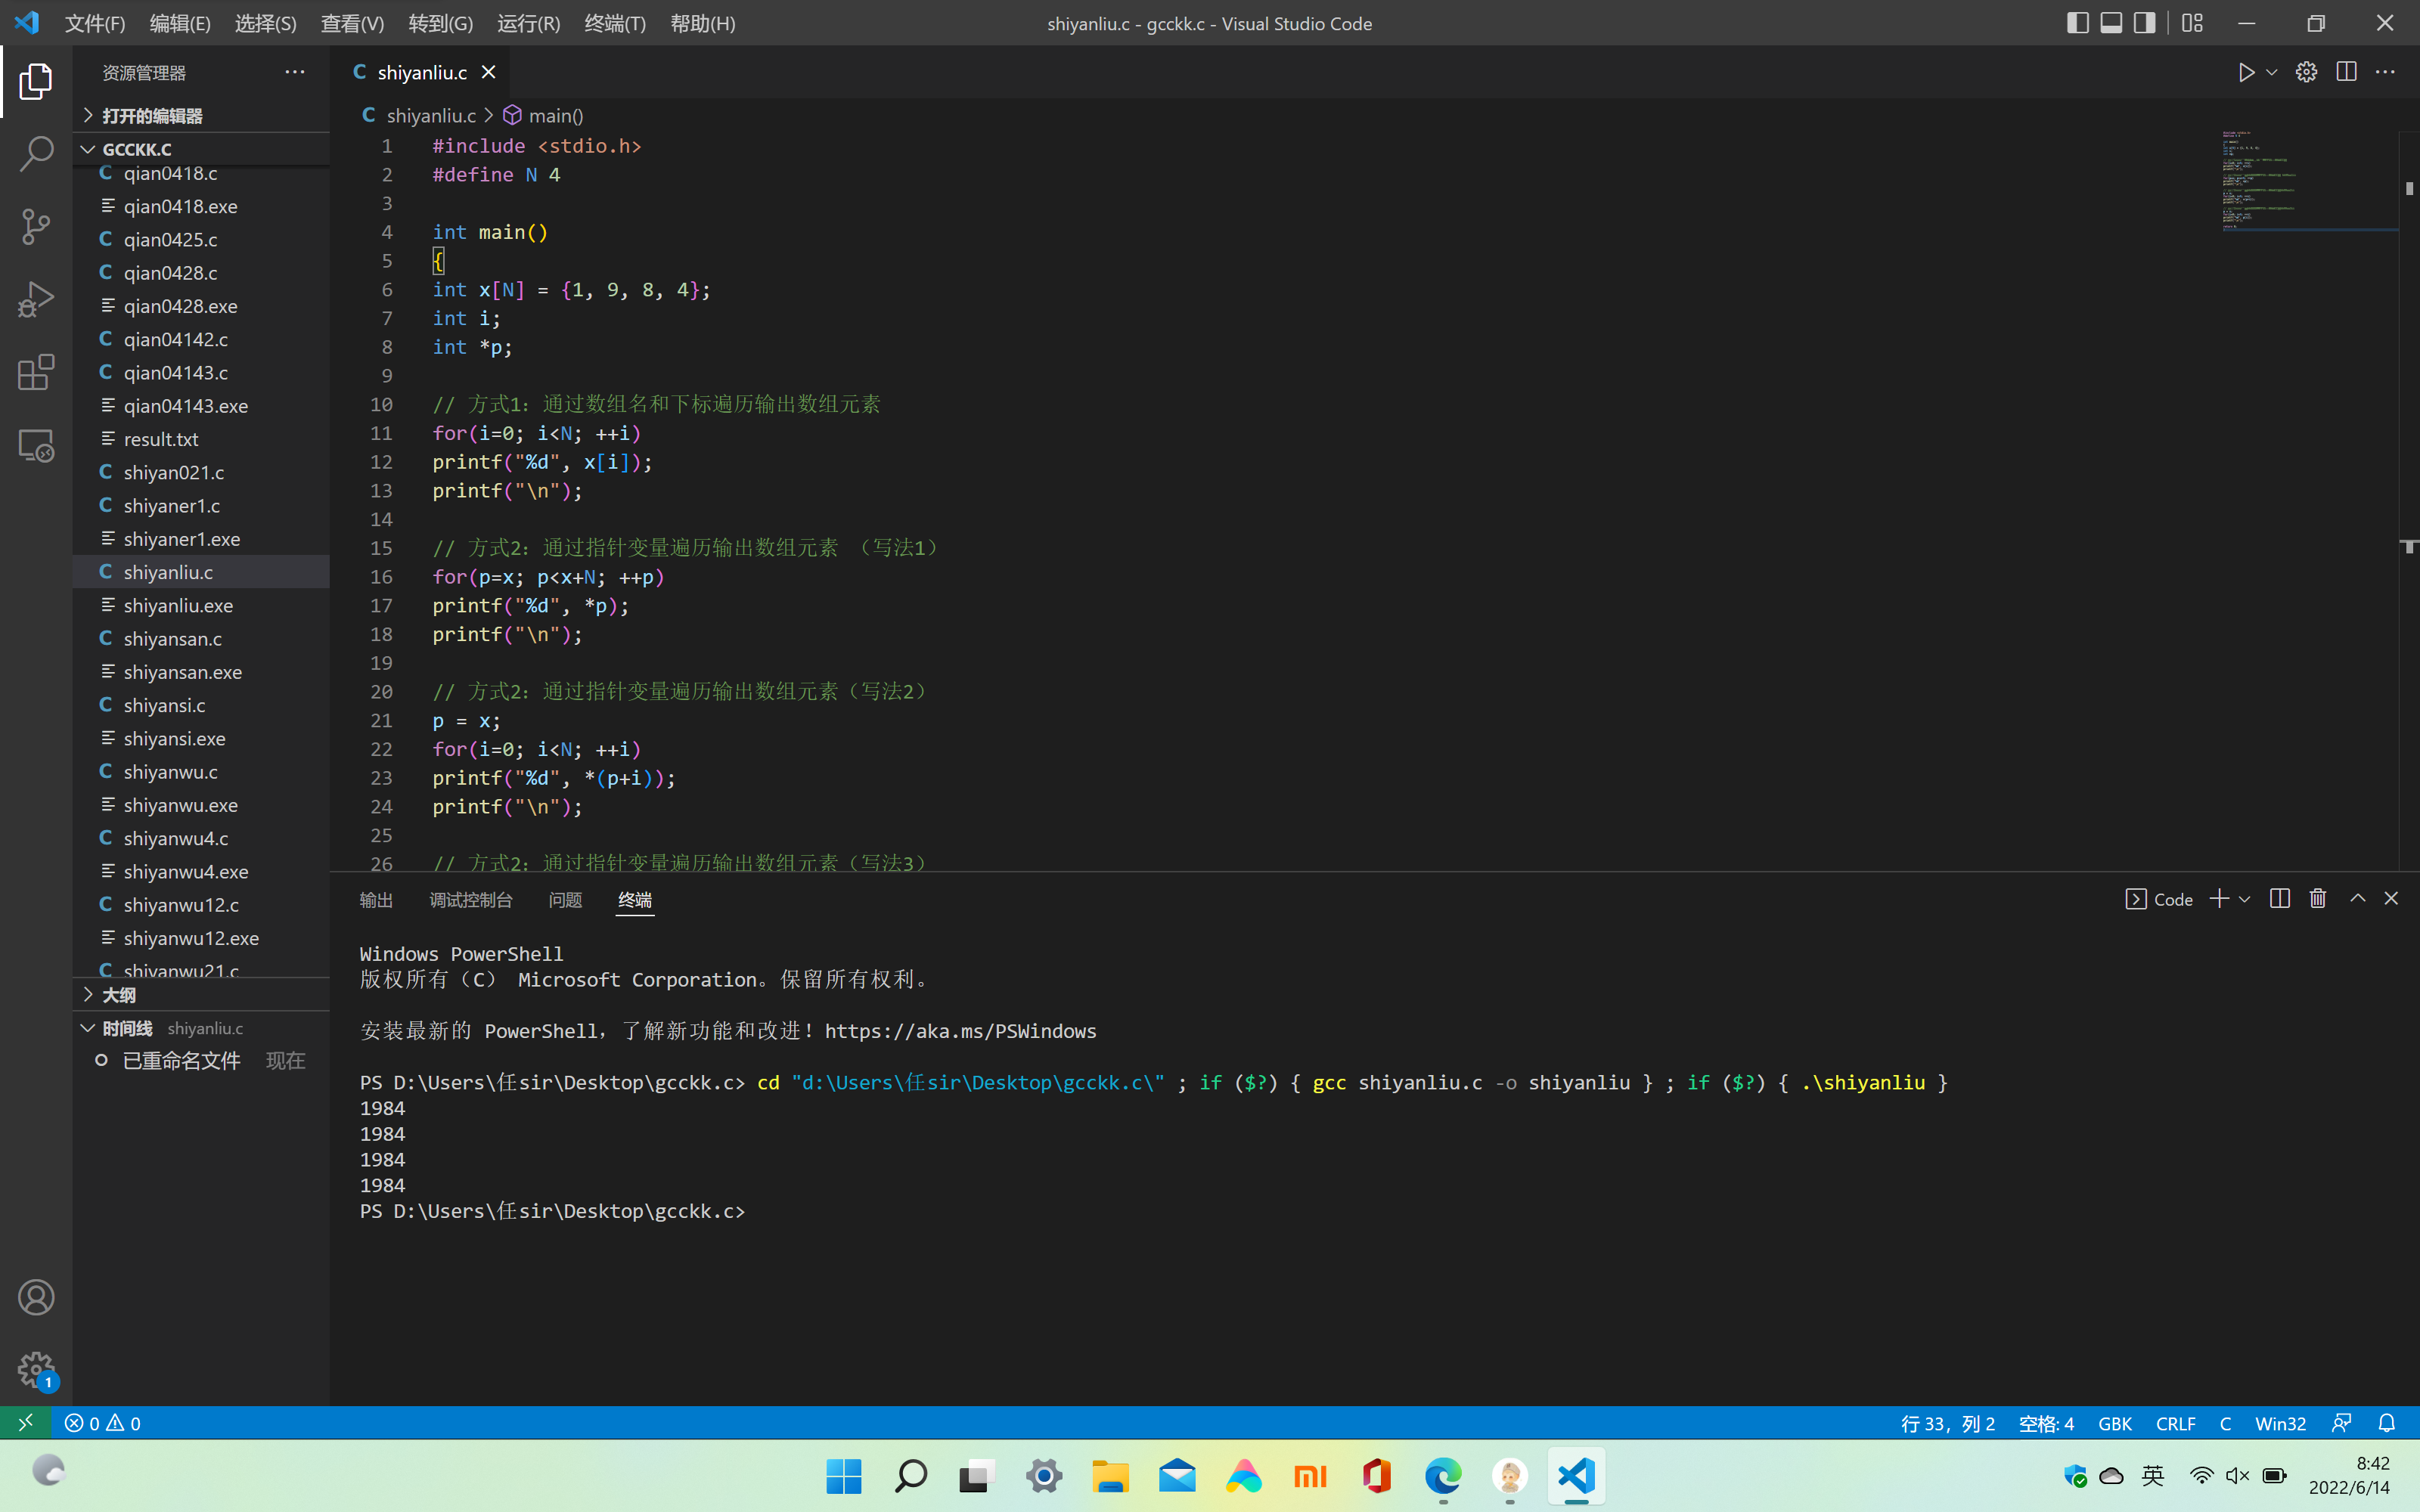Switch to the 输出 panel tab

[x=376, y=900]
